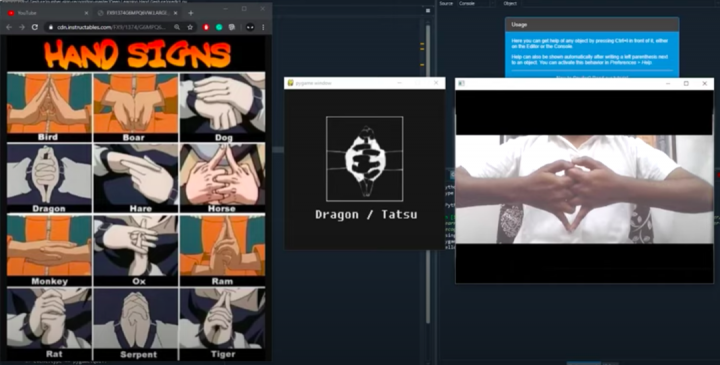This screenshot has width=720, height=365.
Task: Open the red browser extension icon
Action: point(206,28)
